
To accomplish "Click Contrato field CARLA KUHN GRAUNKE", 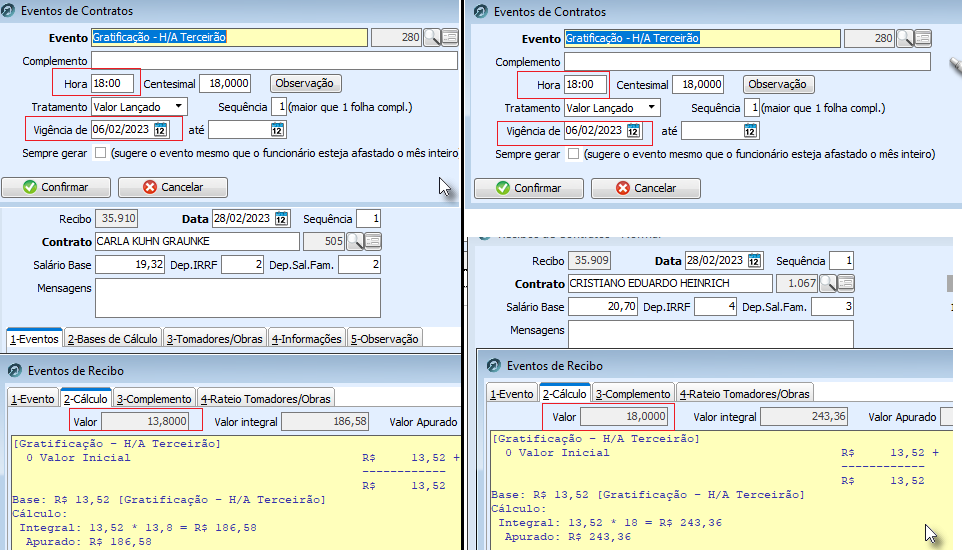I will [x=197, y=241].
